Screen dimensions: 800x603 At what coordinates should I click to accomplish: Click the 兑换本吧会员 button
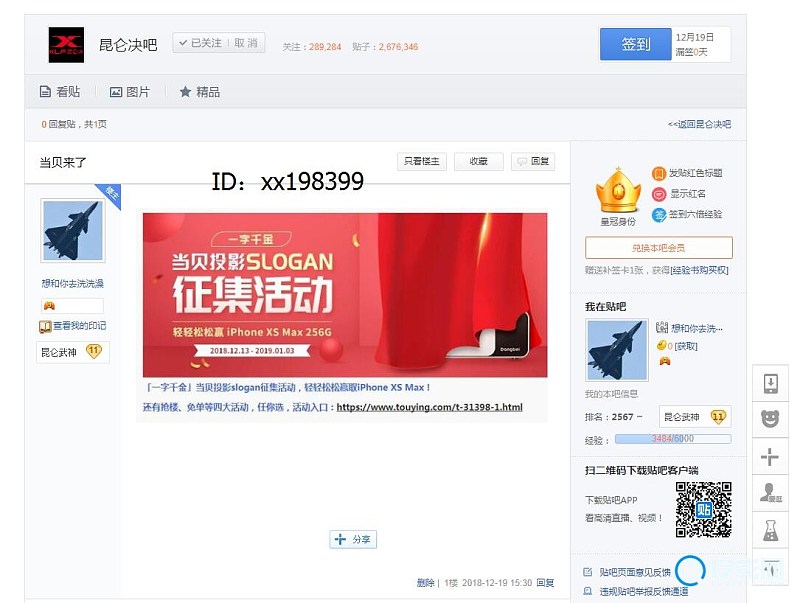659,248
